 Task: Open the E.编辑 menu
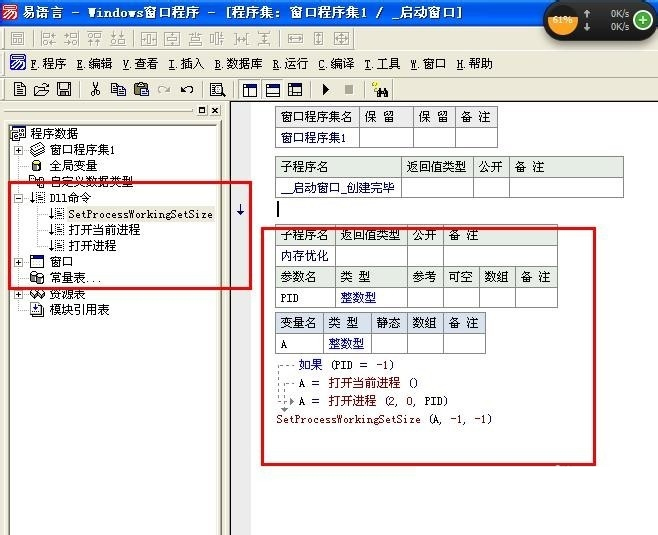pyautogui.click(x=94, y=64)
